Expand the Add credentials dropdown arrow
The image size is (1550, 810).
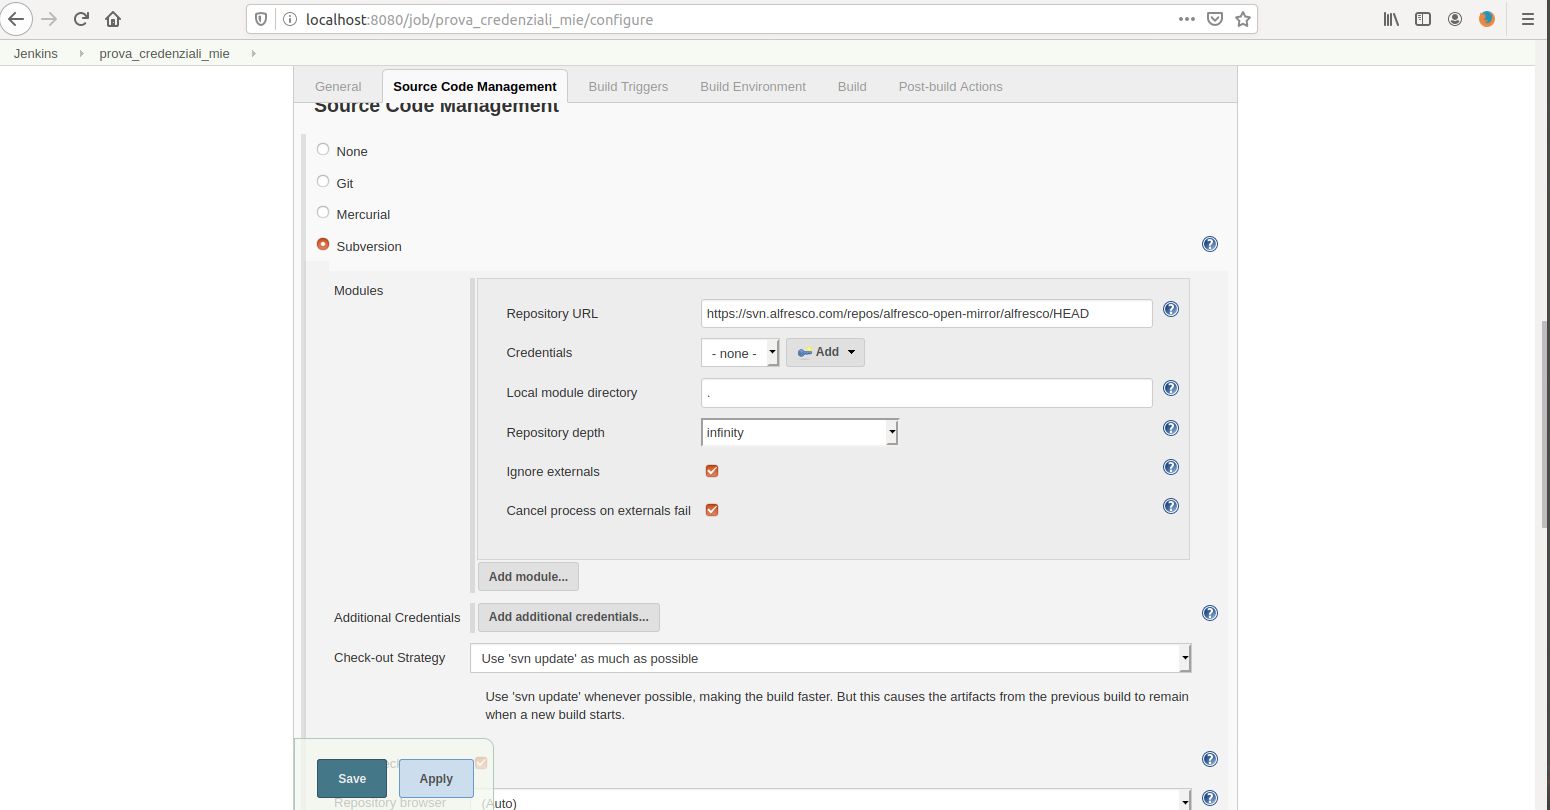click(852, 352)
